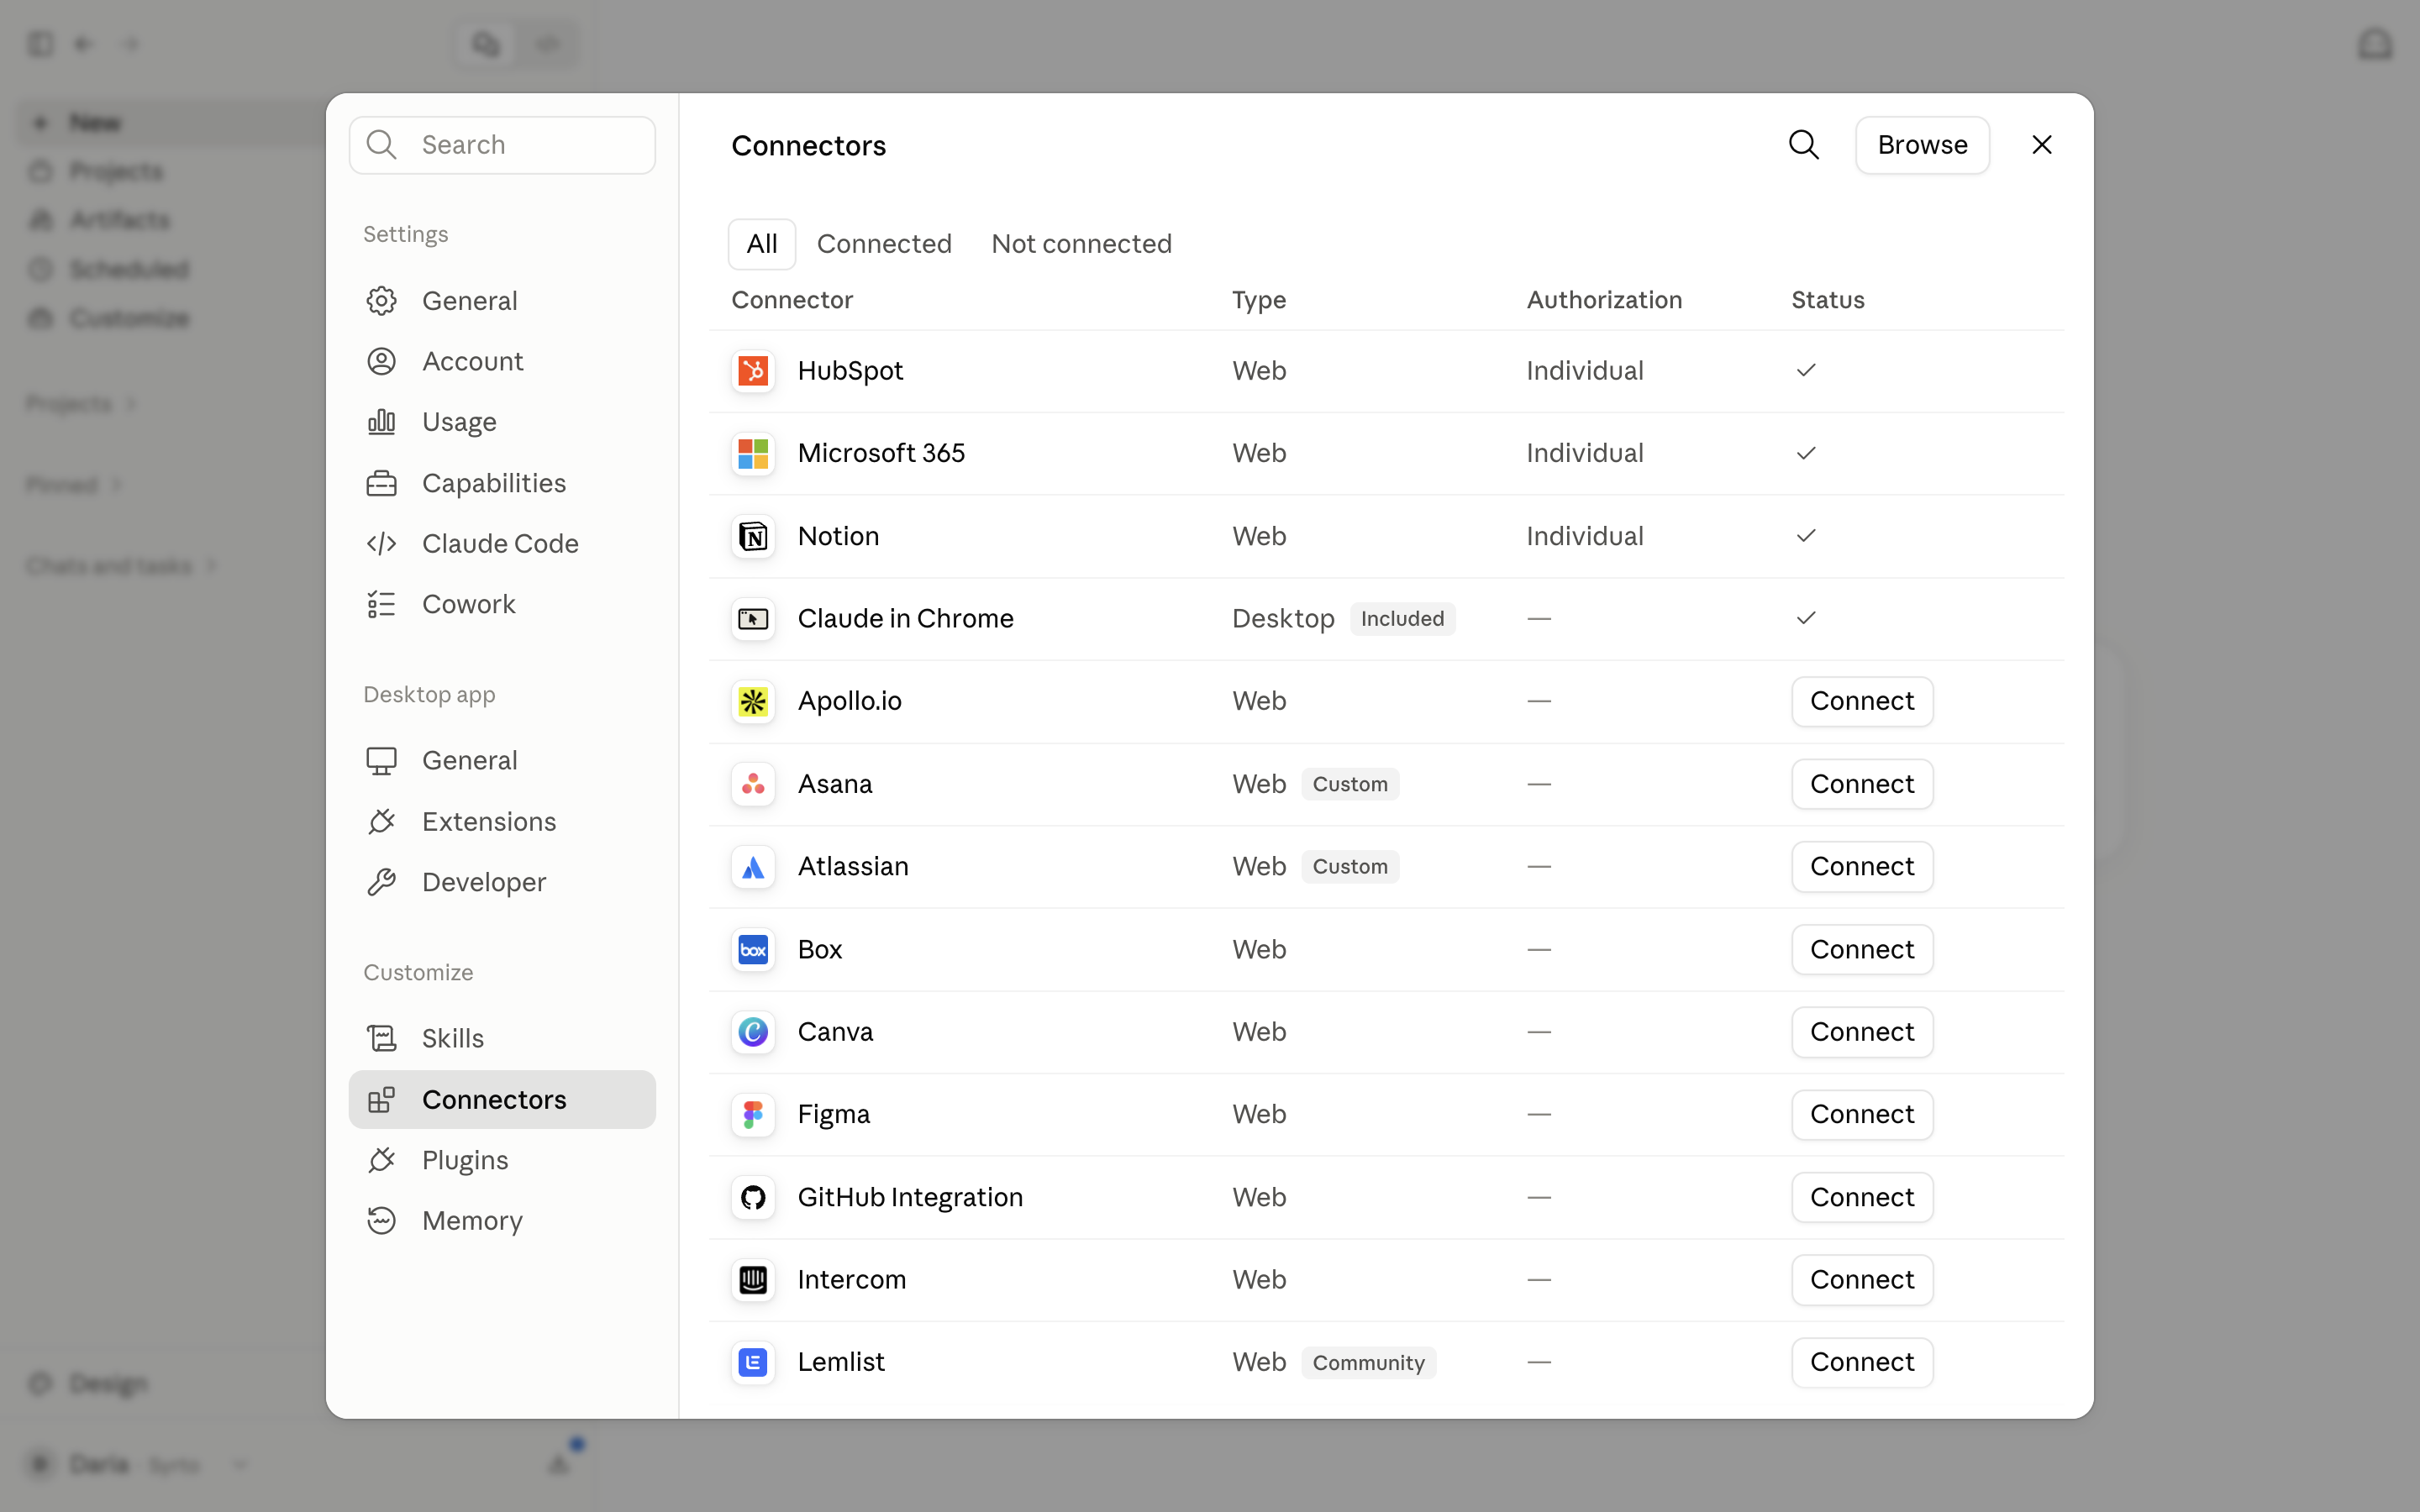
Task: Click the Status column header
Action: click(1828, 300)
